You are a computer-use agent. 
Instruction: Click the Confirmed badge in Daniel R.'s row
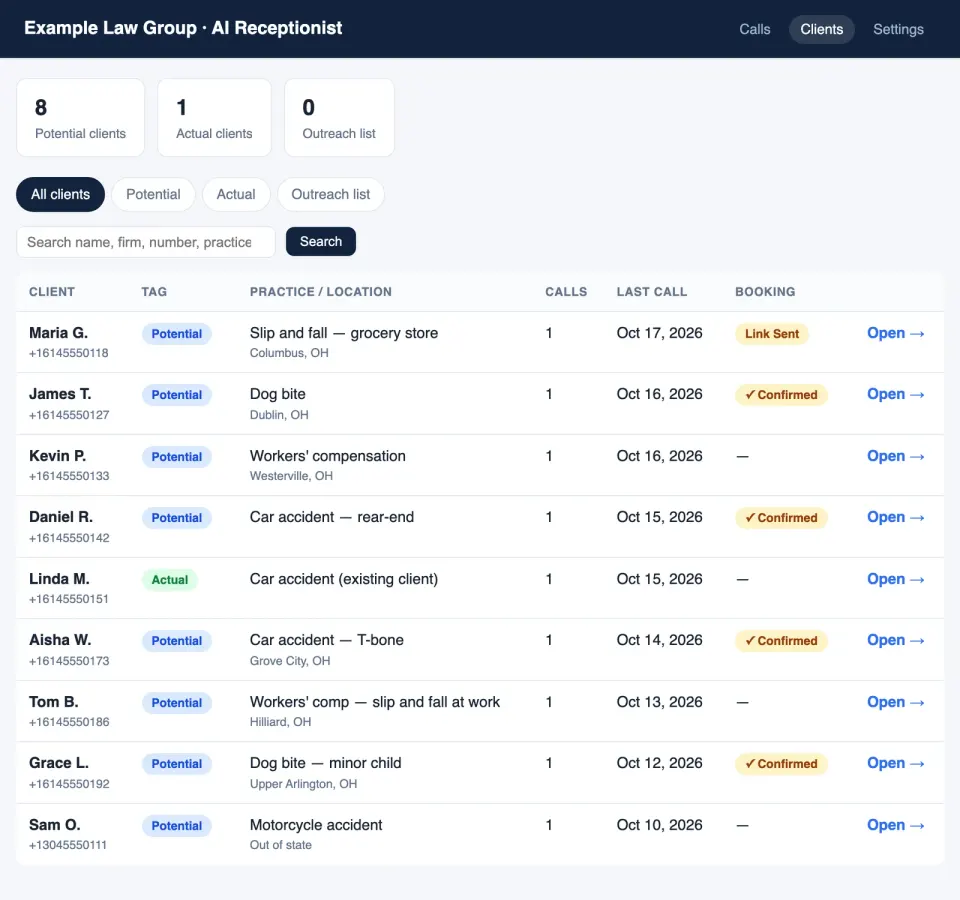781,518
